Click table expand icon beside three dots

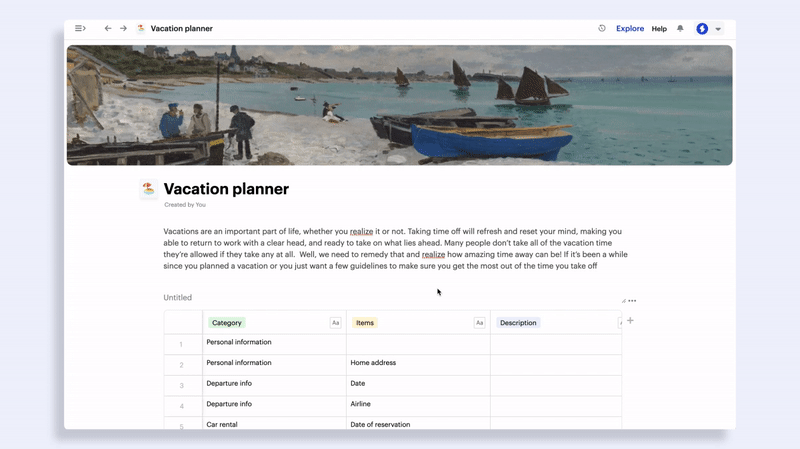[623, 301]
